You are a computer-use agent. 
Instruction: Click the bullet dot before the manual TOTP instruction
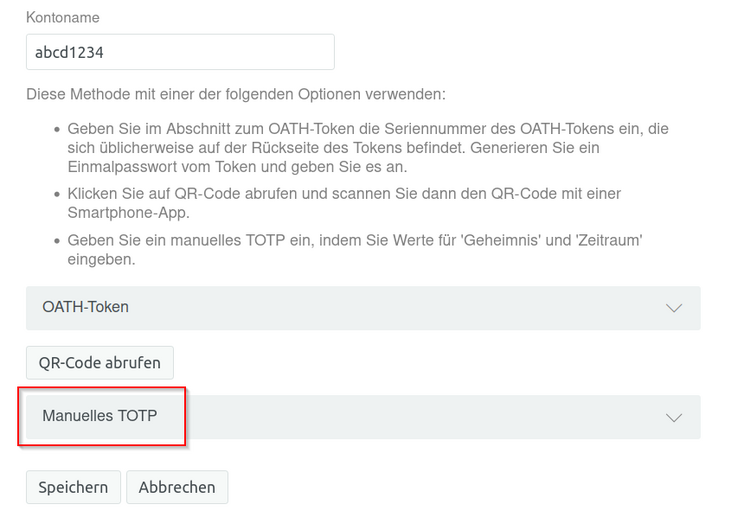coord(54,241)
